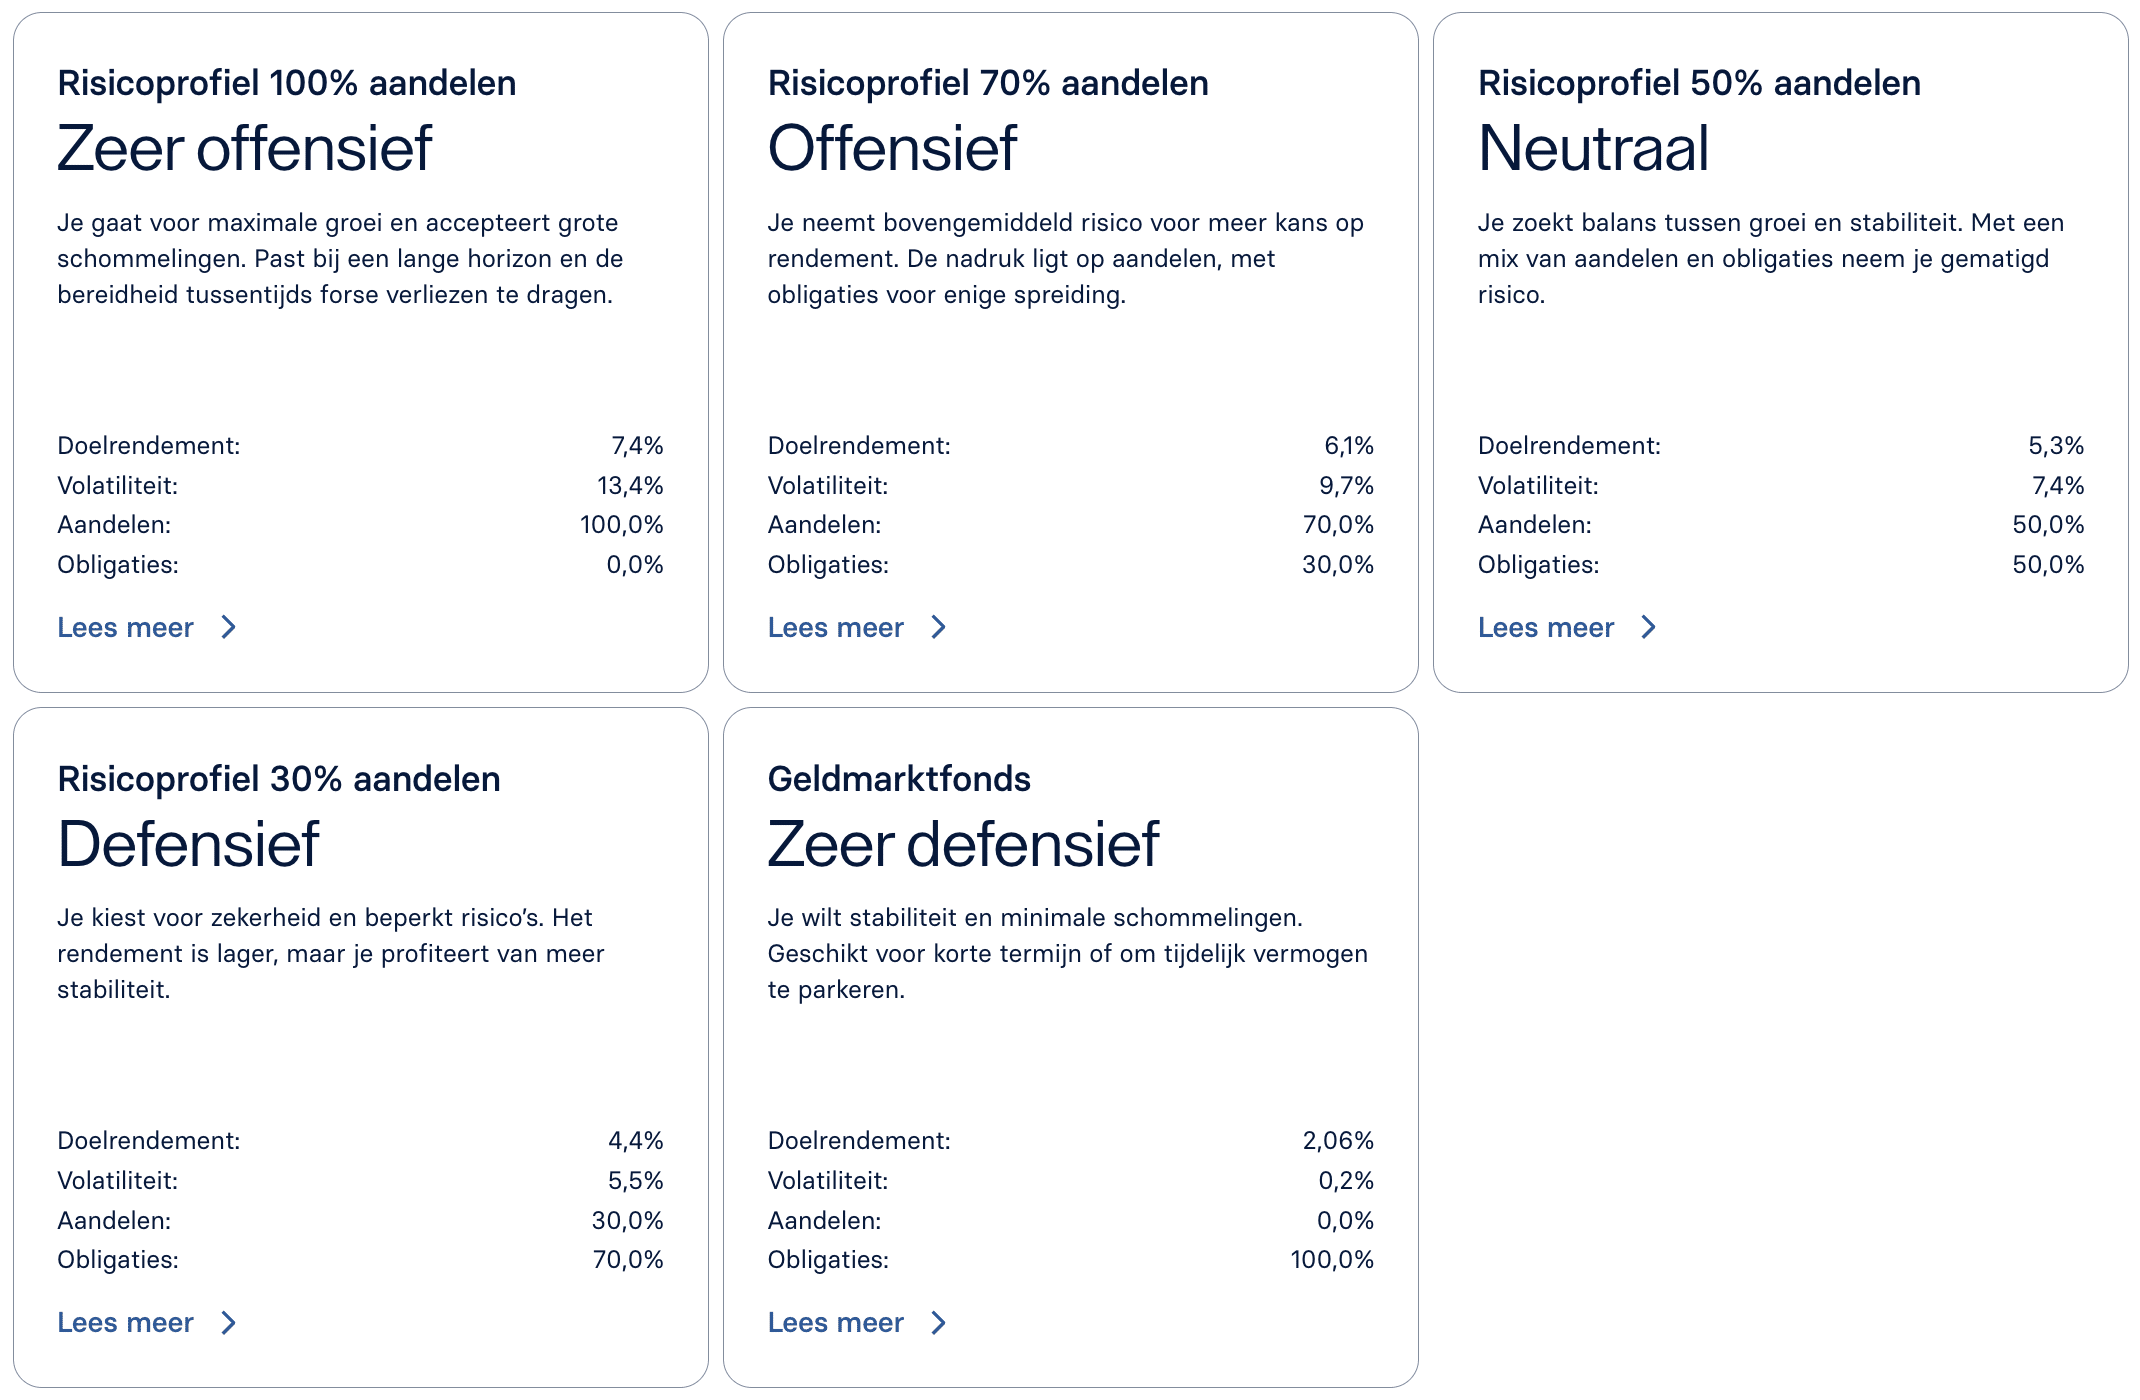Open 'Lees meer' for 70% aandelen profile
The image size is (2140, 1400).
[836, 627]
